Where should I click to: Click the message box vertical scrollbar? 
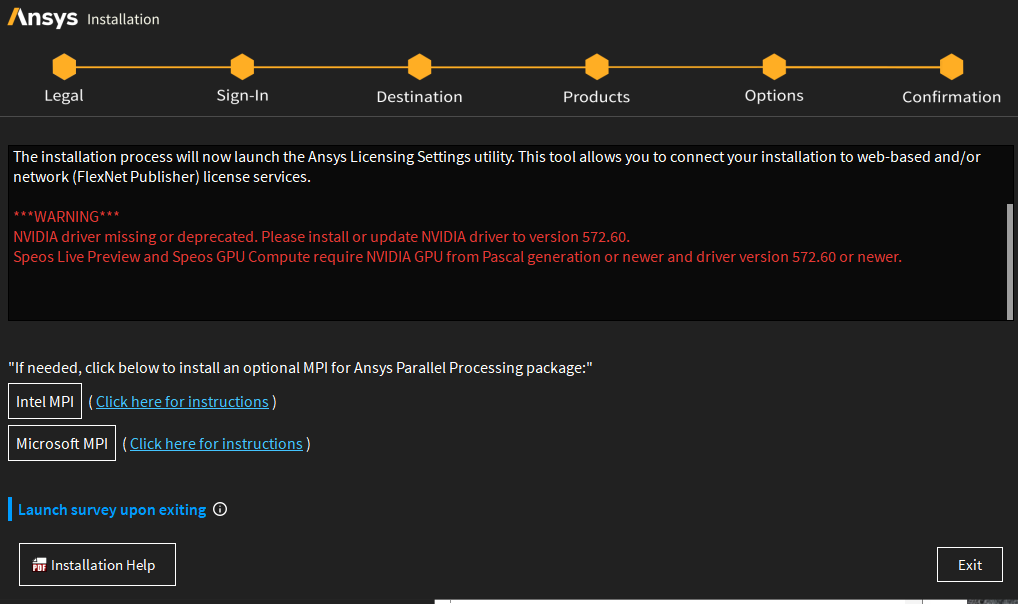(1009, 260)
